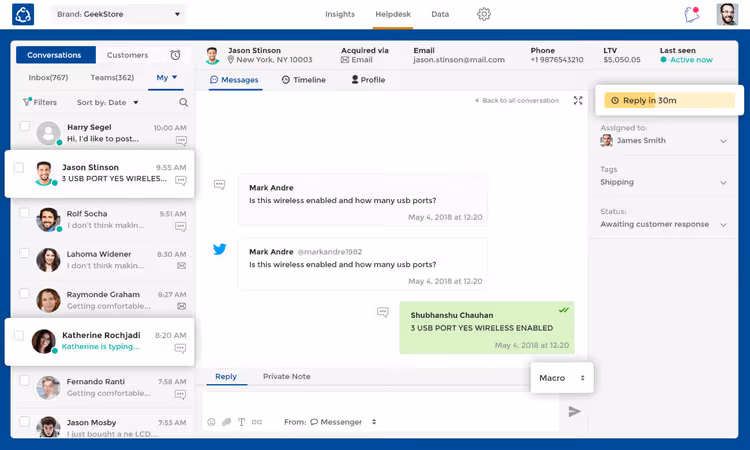Expand Assigned to James Smith dropdown
Viewport: 750px width, 450px height.
663,141
